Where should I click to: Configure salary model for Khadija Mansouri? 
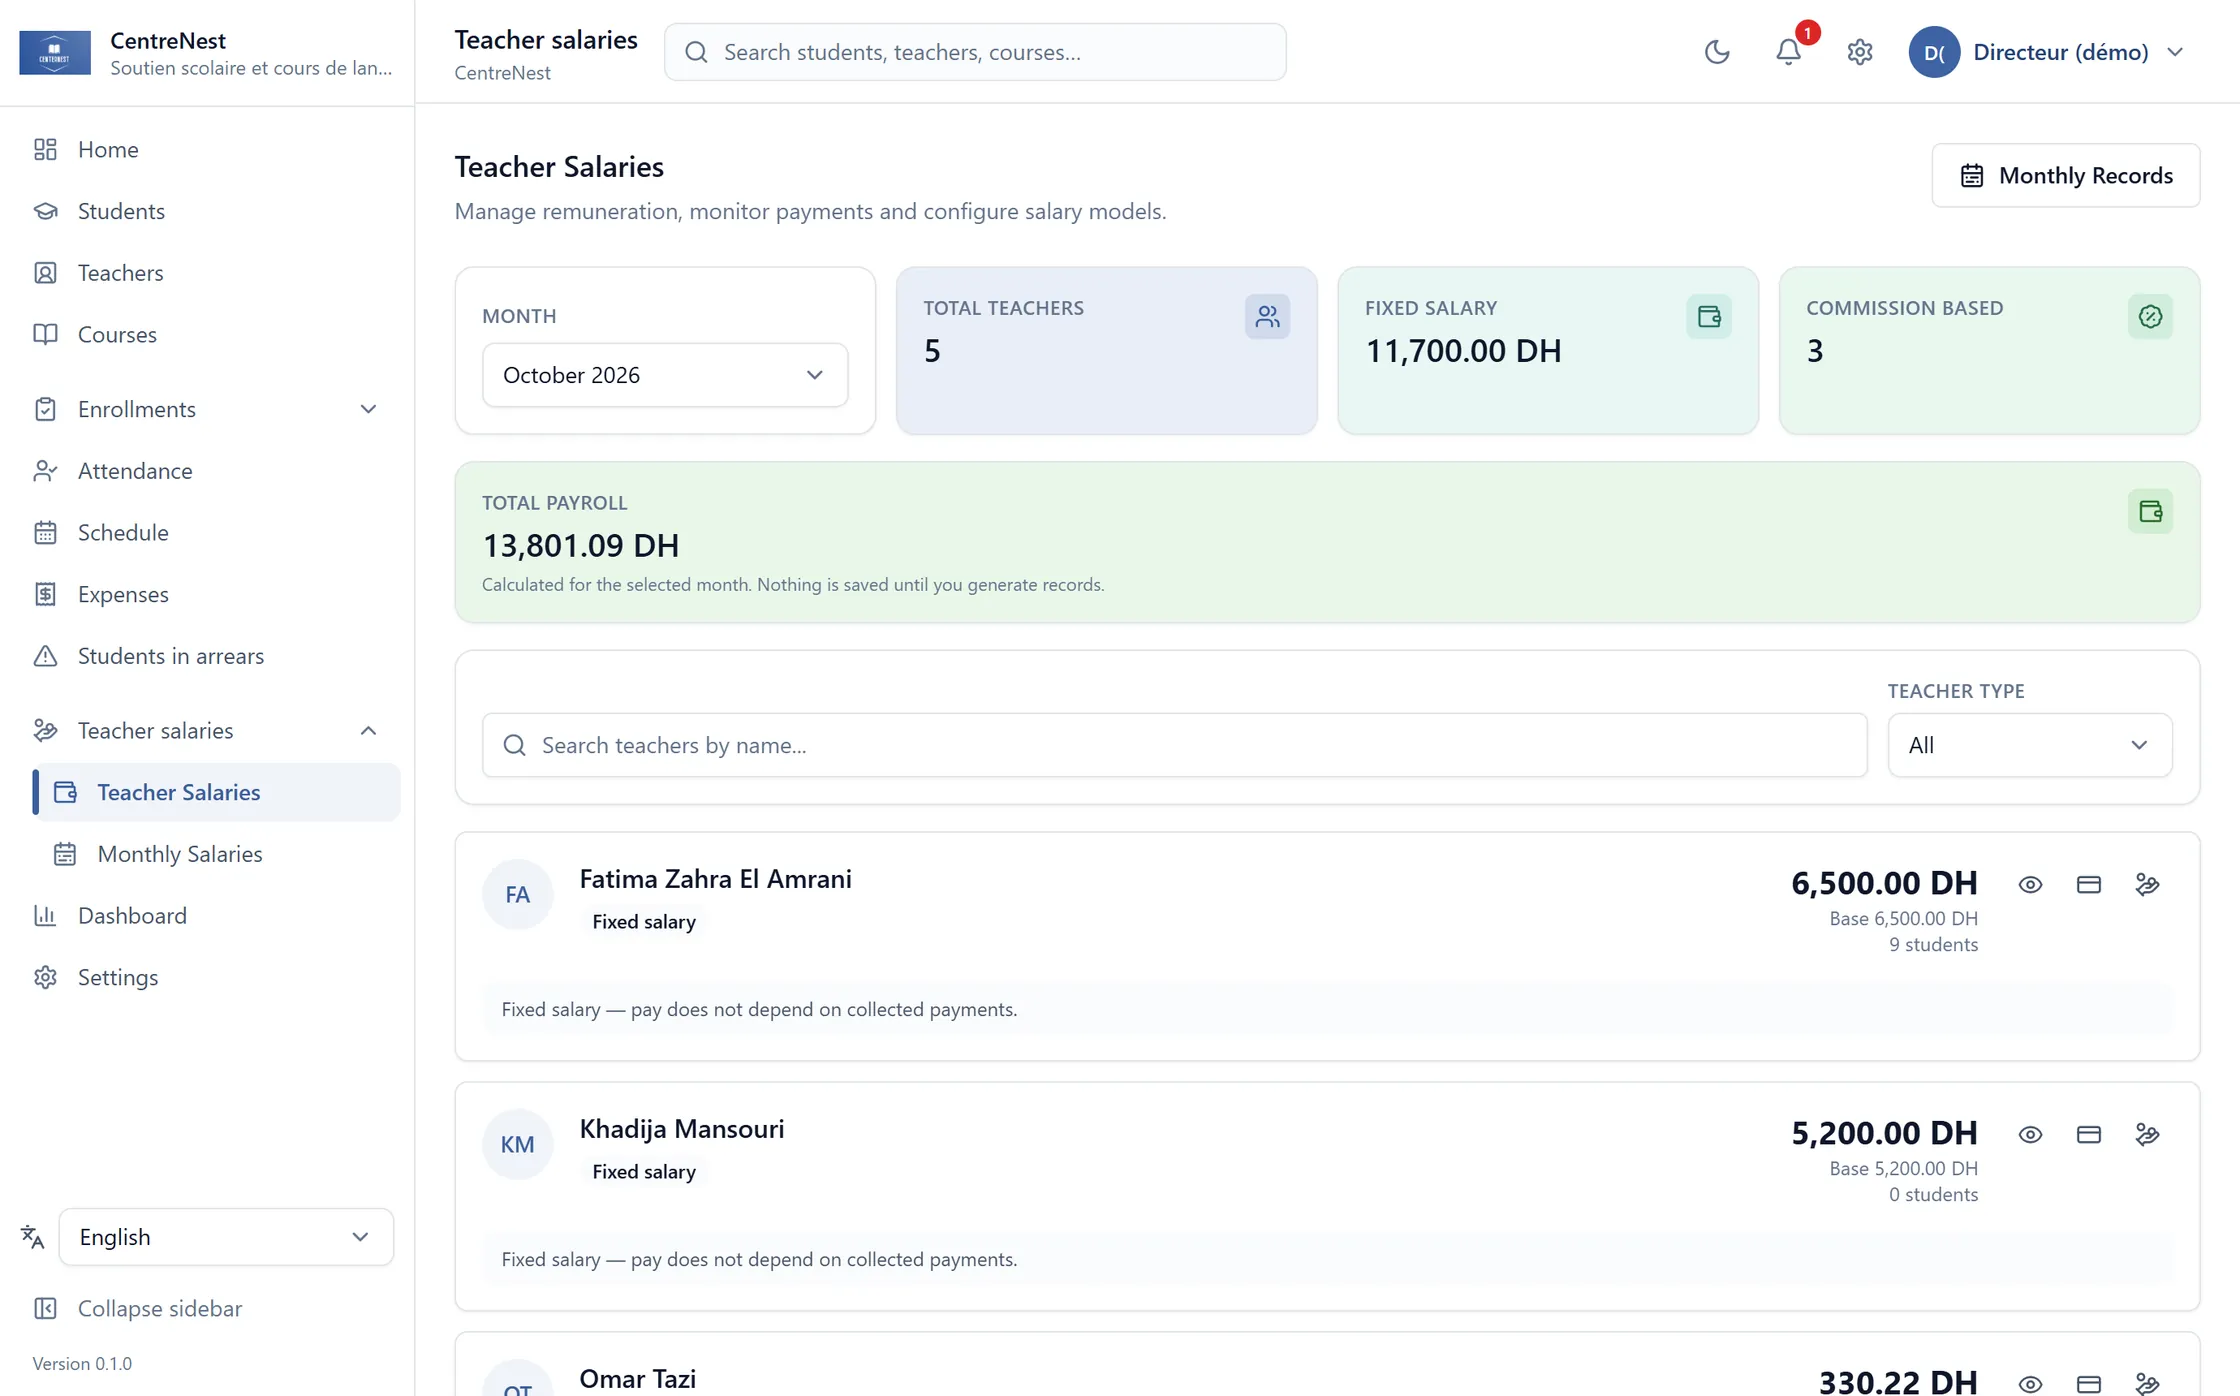(x=2147, y=1134)
